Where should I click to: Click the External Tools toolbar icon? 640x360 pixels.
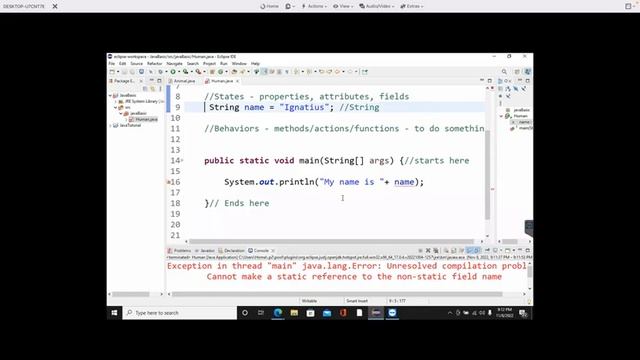[198, 72]
